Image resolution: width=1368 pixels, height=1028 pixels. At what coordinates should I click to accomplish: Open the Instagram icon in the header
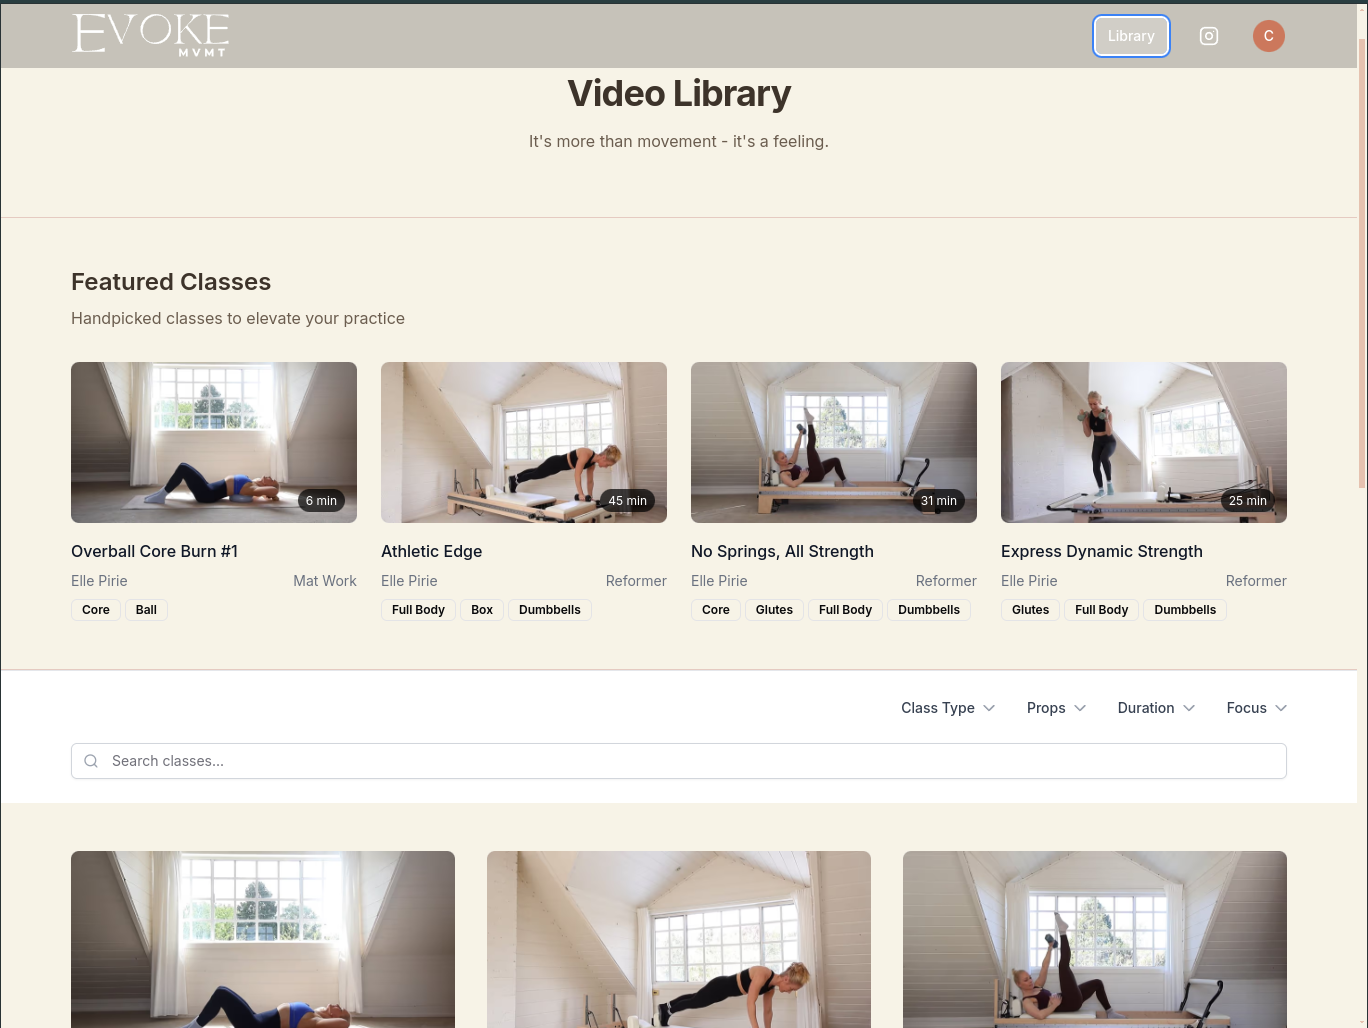pyautogui.click(x=1208, y=36)
